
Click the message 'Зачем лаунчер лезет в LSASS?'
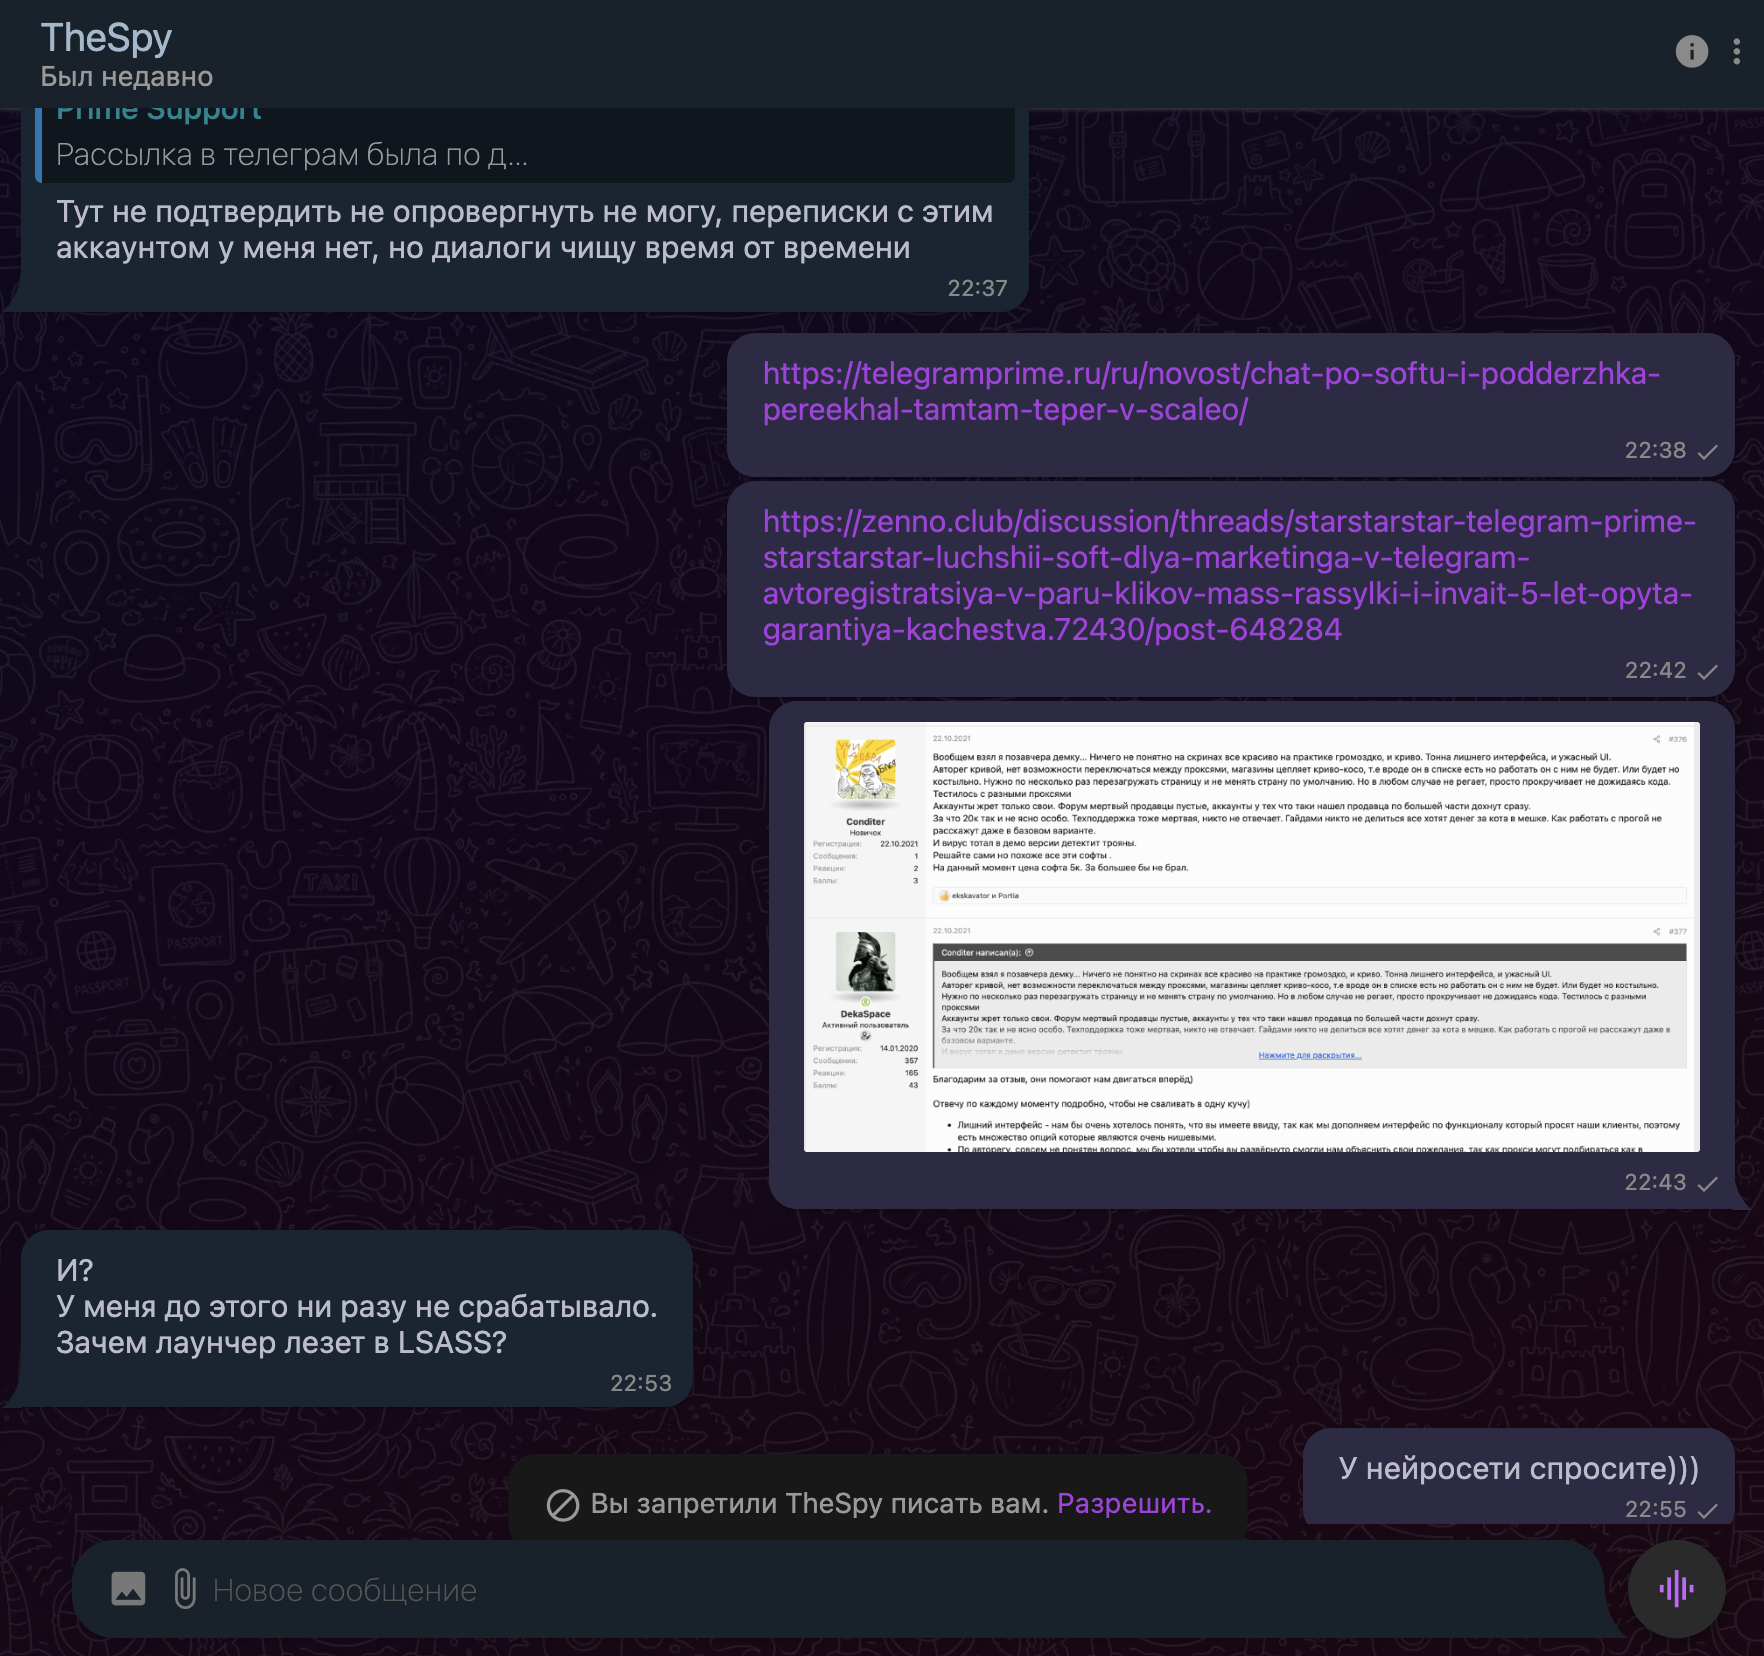click(281, 1342)
